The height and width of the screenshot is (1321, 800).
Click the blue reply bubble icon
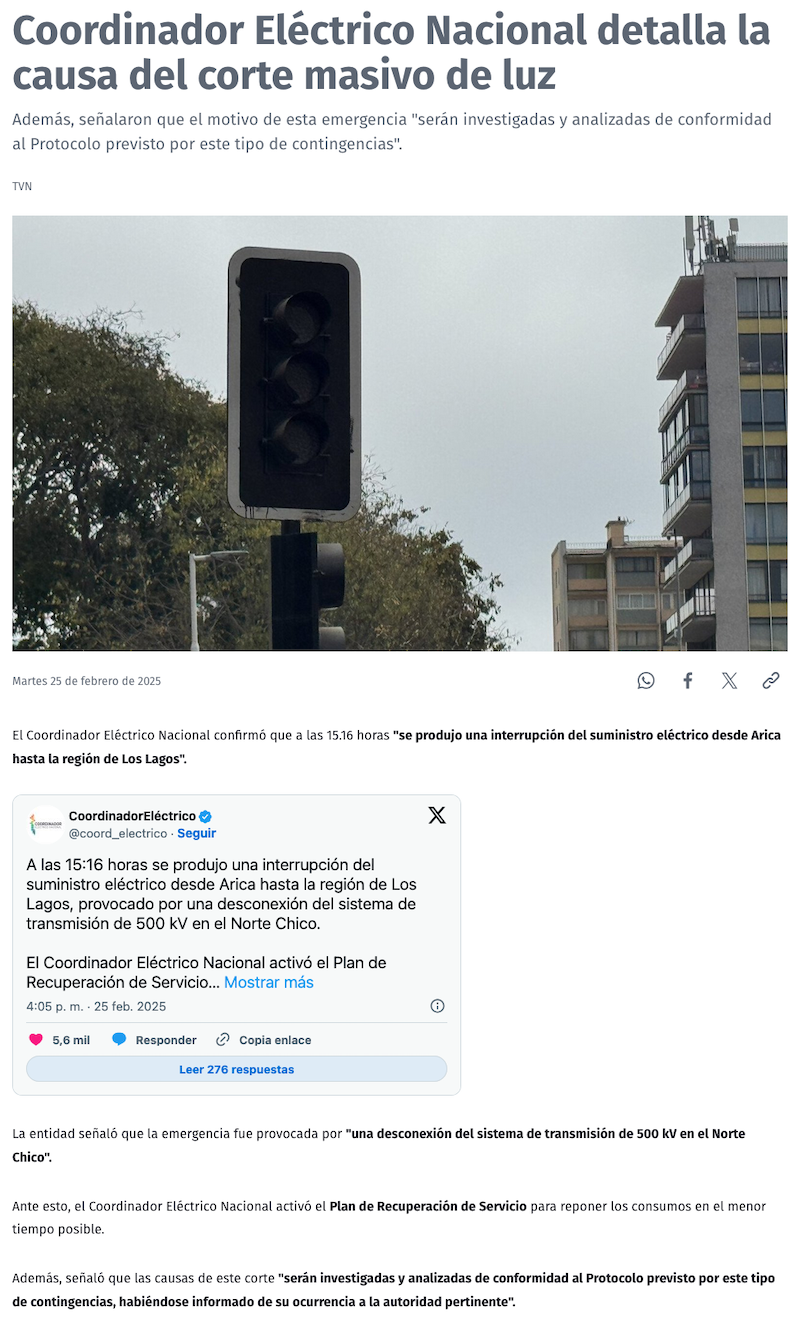coord(119,1040)
